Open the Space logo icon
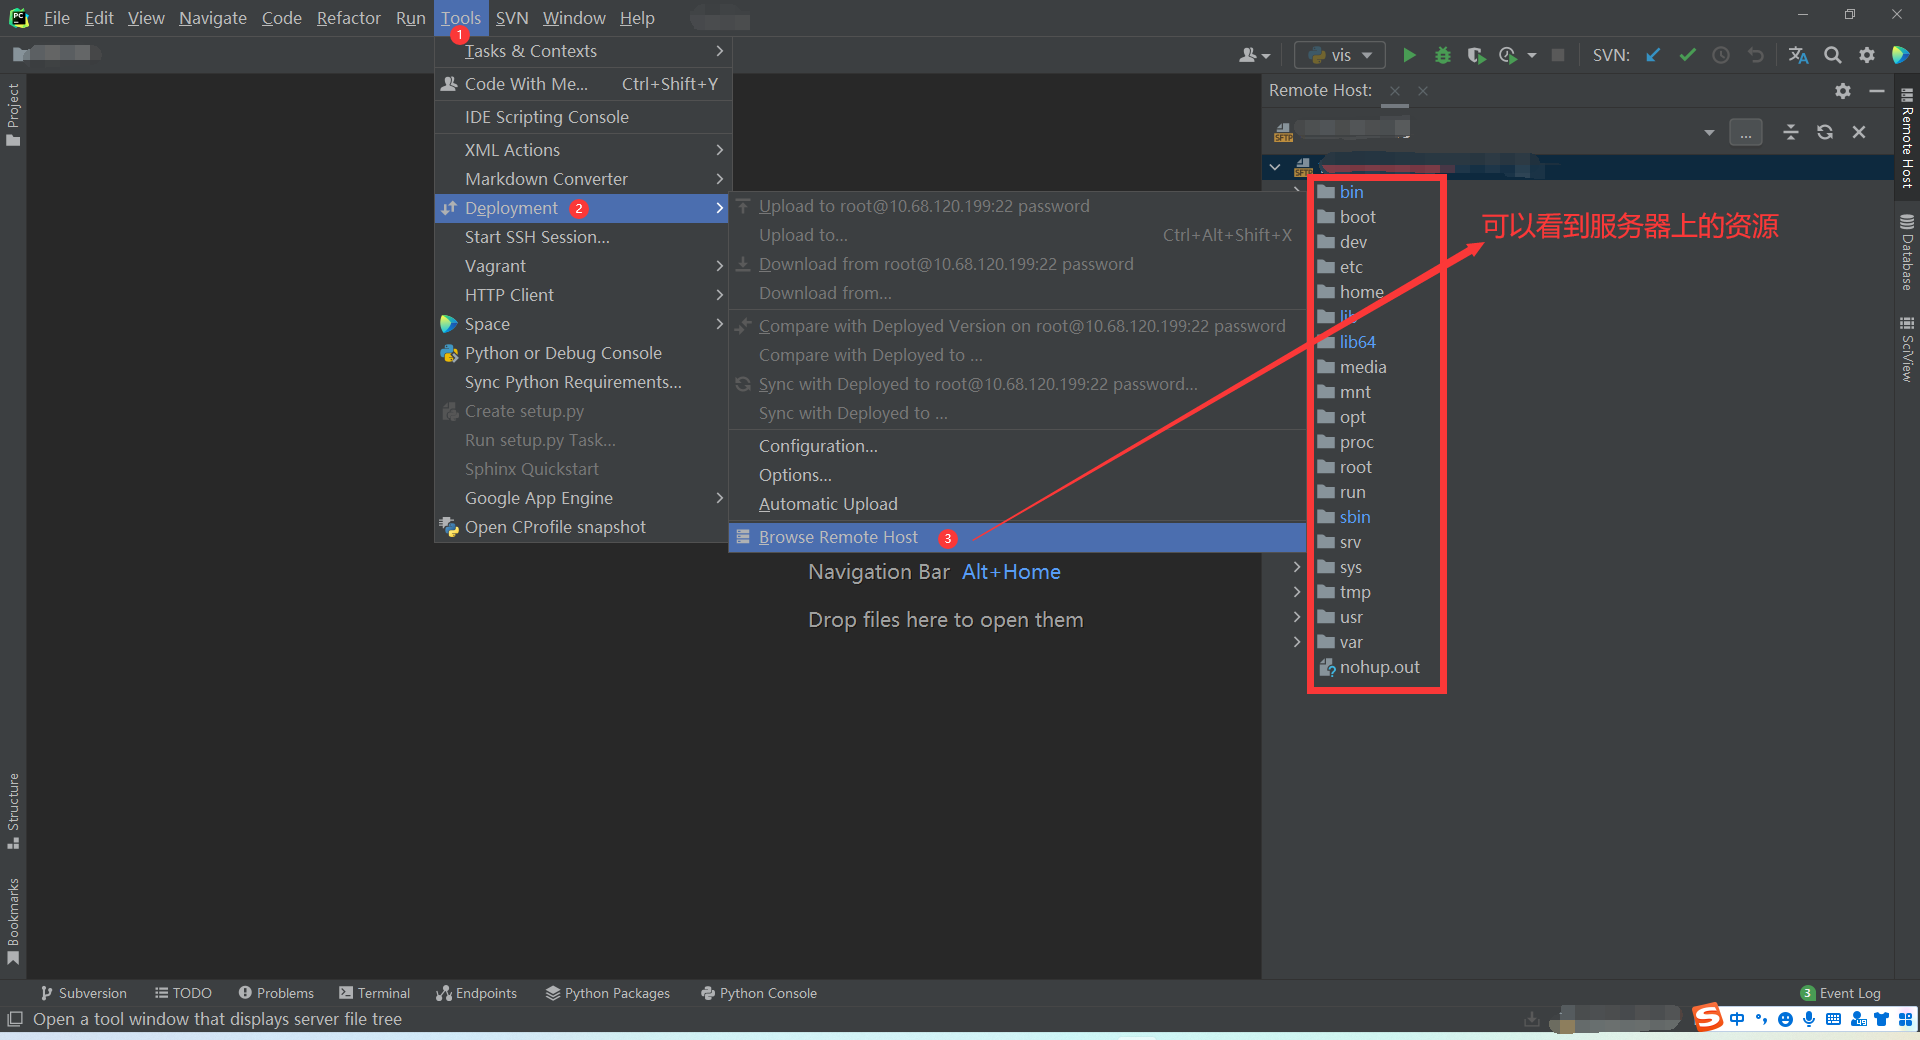This screenshot has width=1920, height=1040. tap(1900, 55)
